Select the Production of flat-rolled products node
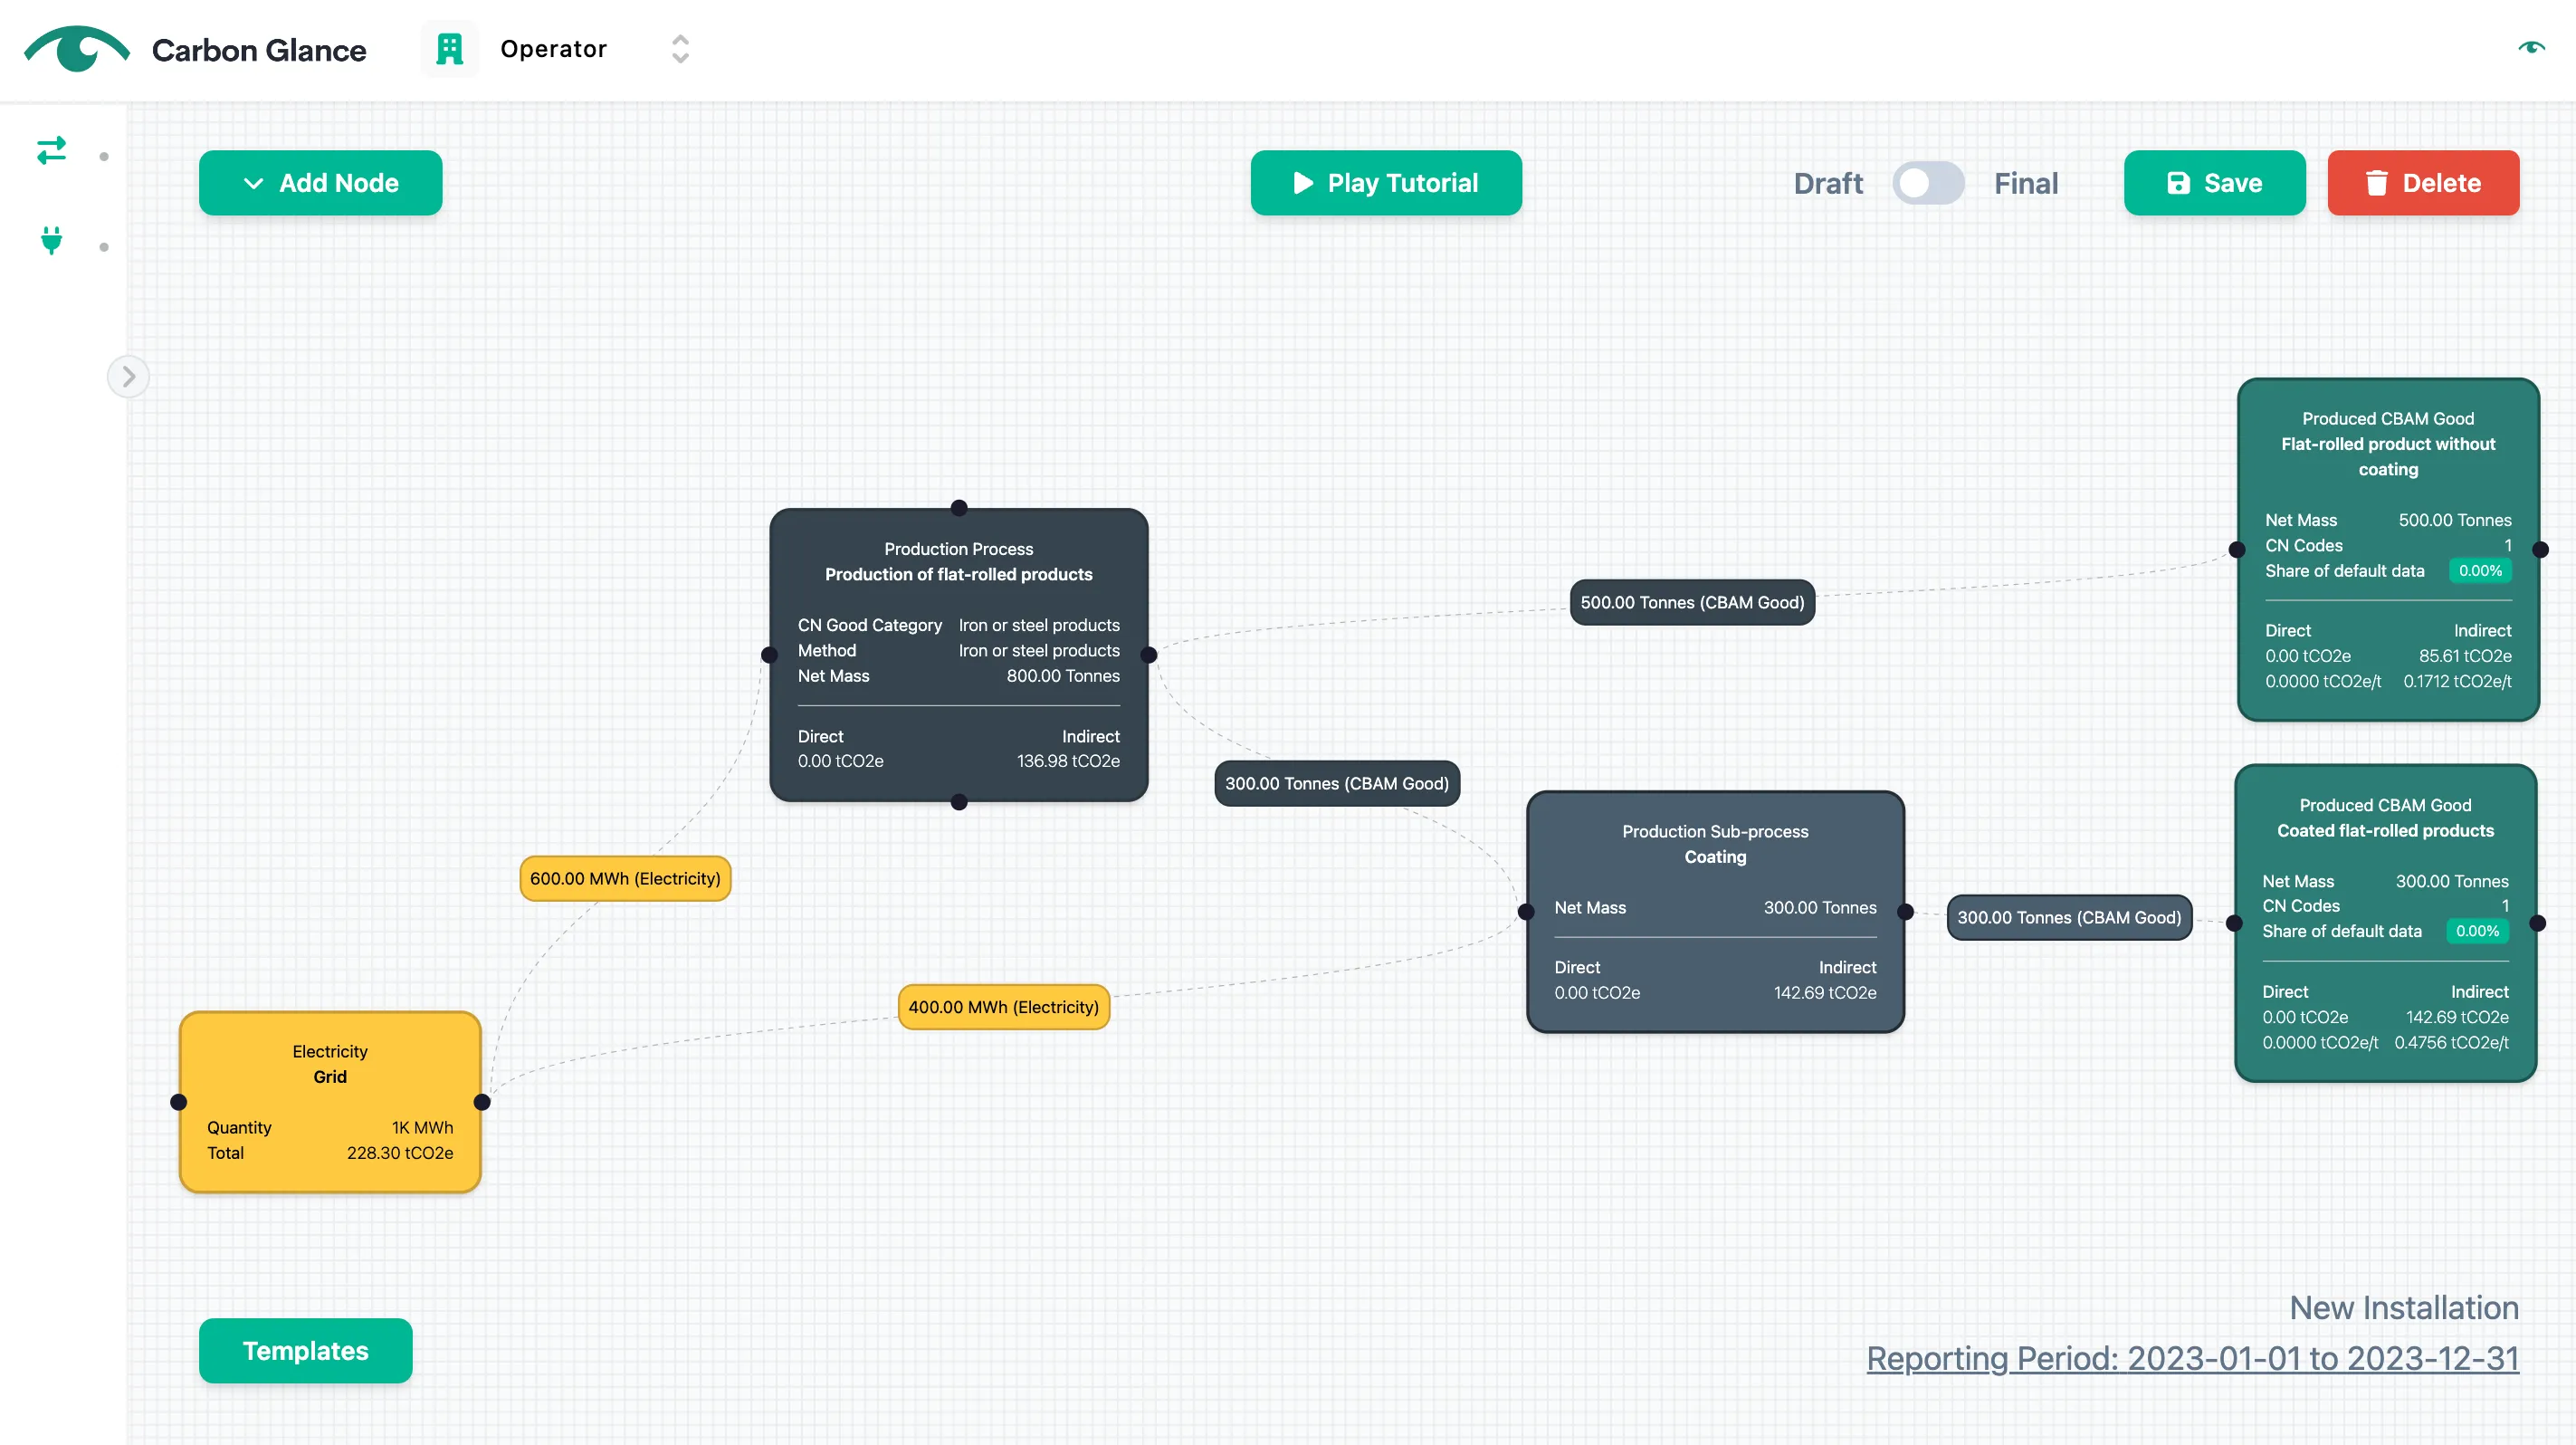Screen dimensions: 2576x1445 click(958, 655)
